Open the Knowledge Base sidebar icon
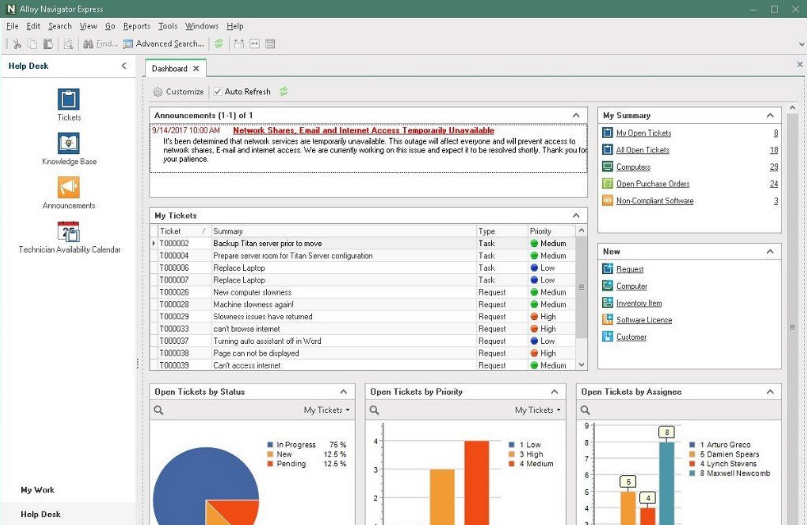Screen dimensions: 807x525 [x=68, y=144]
